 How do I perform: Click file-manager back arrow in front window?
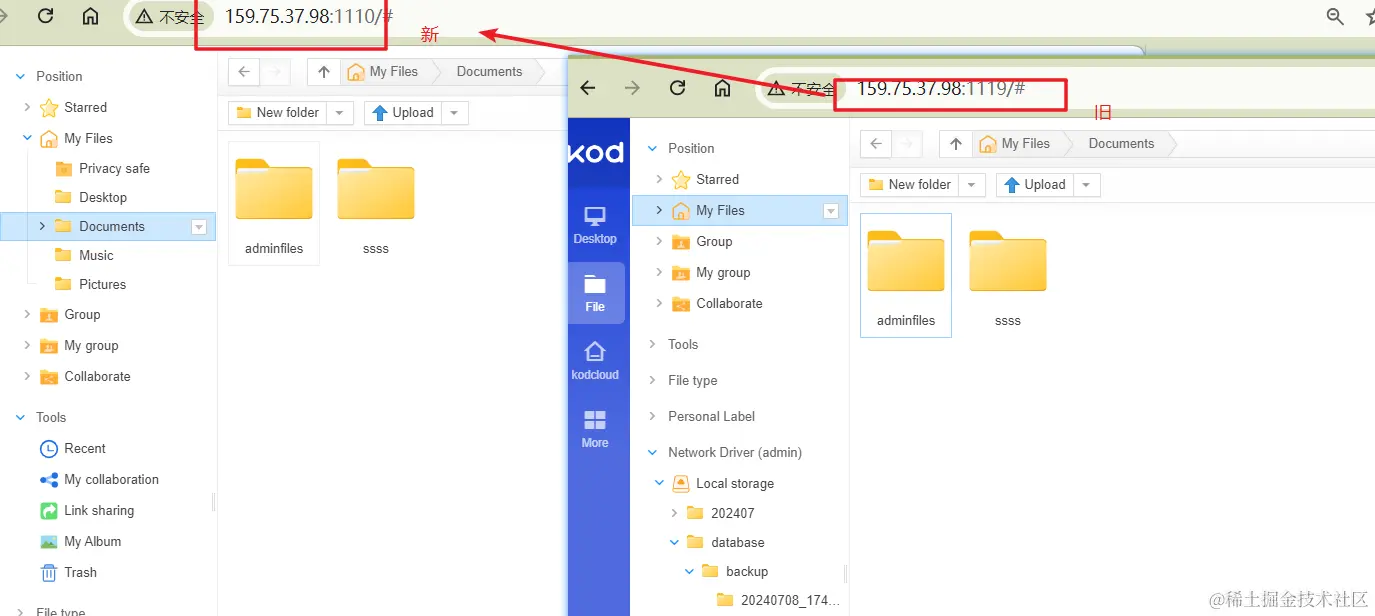[x=876, y=144]
